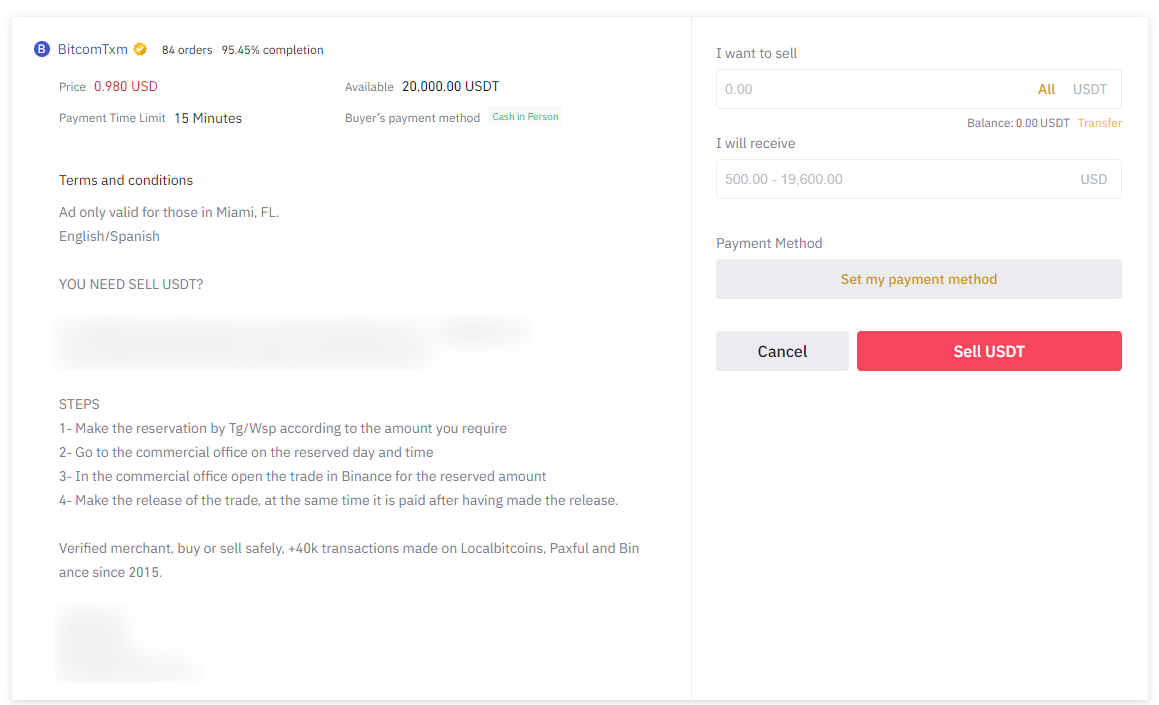The image size is (1159, 705).
Task: Click the 0.980 USD price value
Action: [x=126, y=86]
